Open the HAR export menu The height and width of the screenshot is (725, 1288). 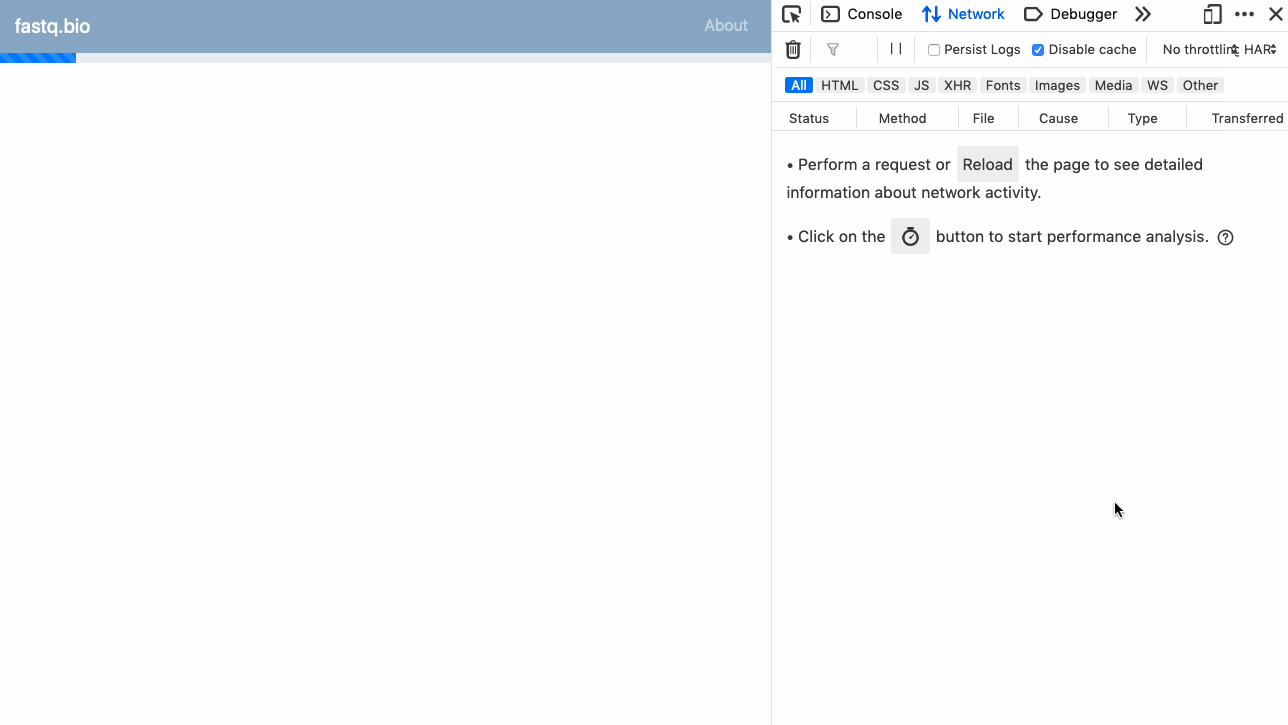coord(1260,49)
